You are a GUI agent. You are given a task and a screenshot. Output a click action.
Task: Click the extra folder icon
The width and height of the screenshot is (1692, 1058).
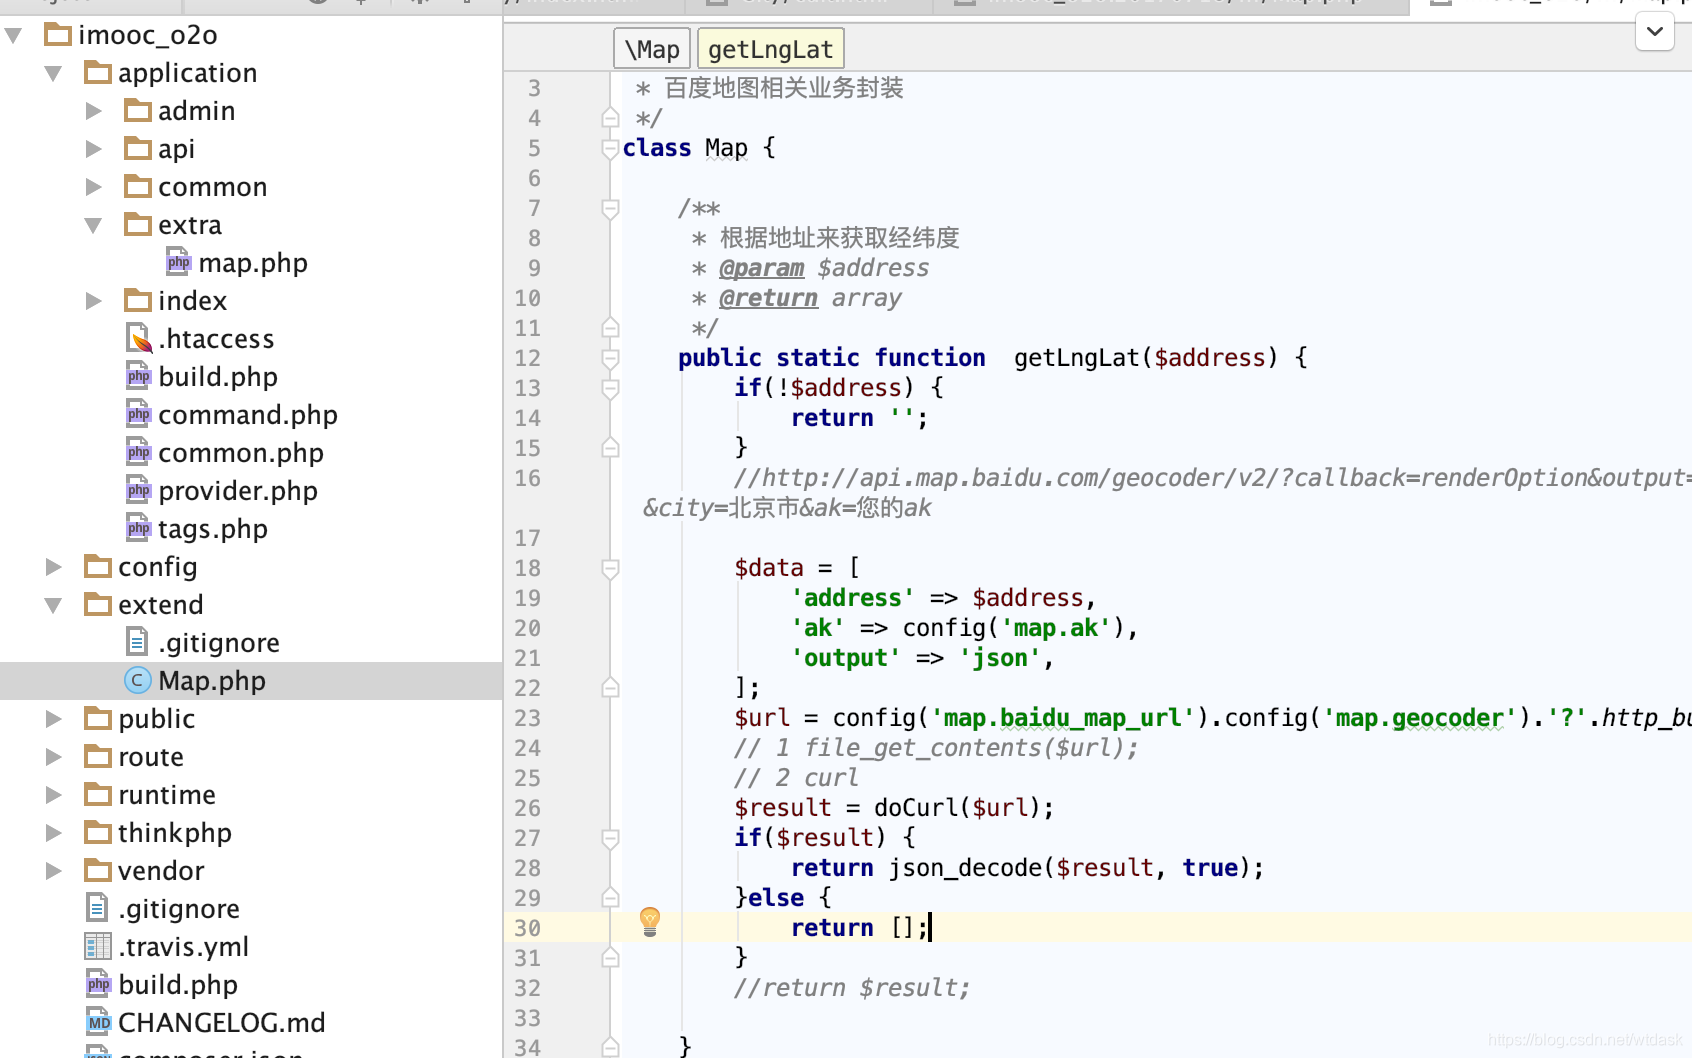(138, 225)
